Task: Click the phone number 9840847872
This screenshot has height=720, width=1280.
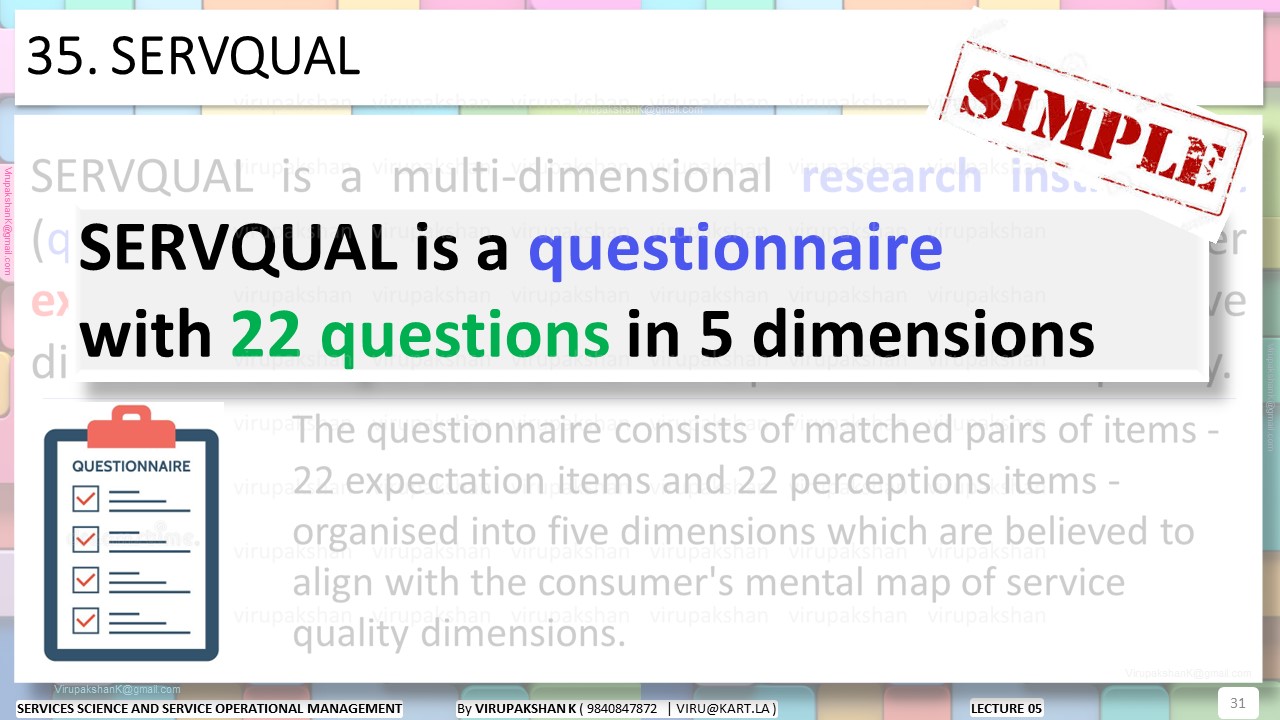Action: tap(622, 708)
